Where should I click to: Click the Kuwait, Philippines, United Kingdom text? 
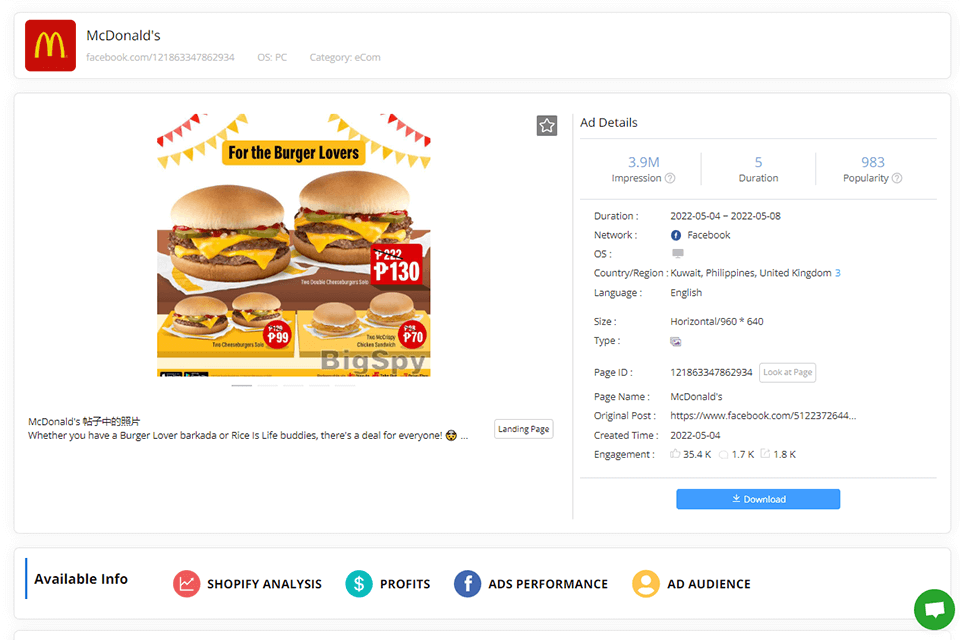point(751,273)
